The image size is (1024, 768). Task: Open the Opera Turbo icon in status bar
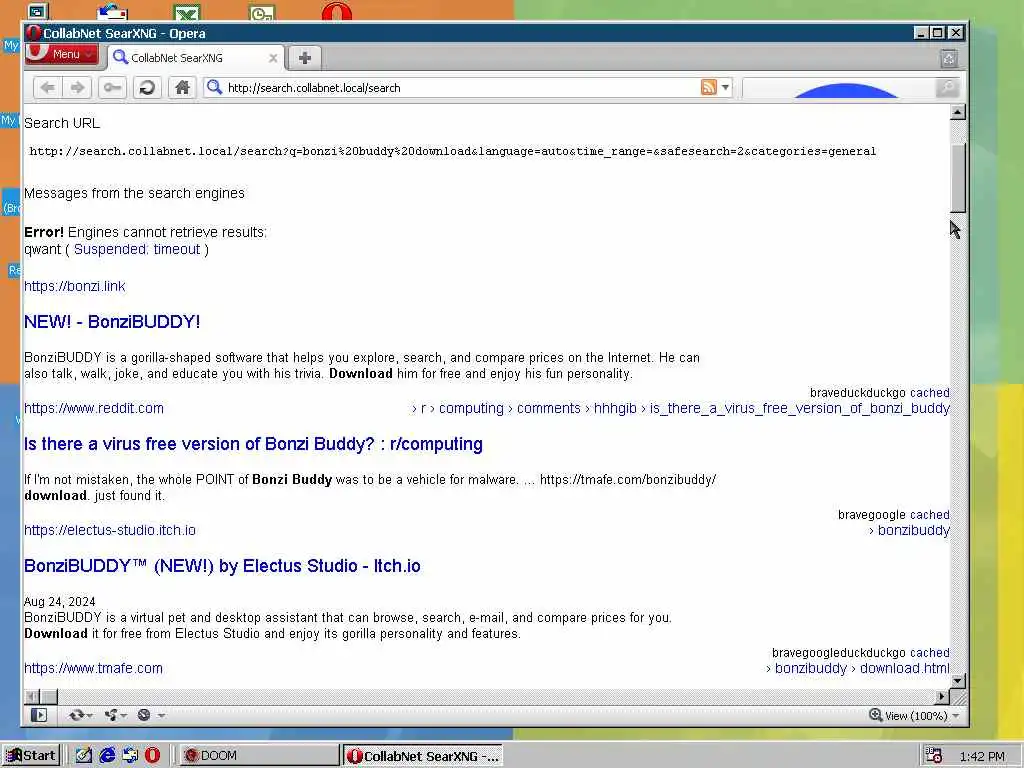144,715
